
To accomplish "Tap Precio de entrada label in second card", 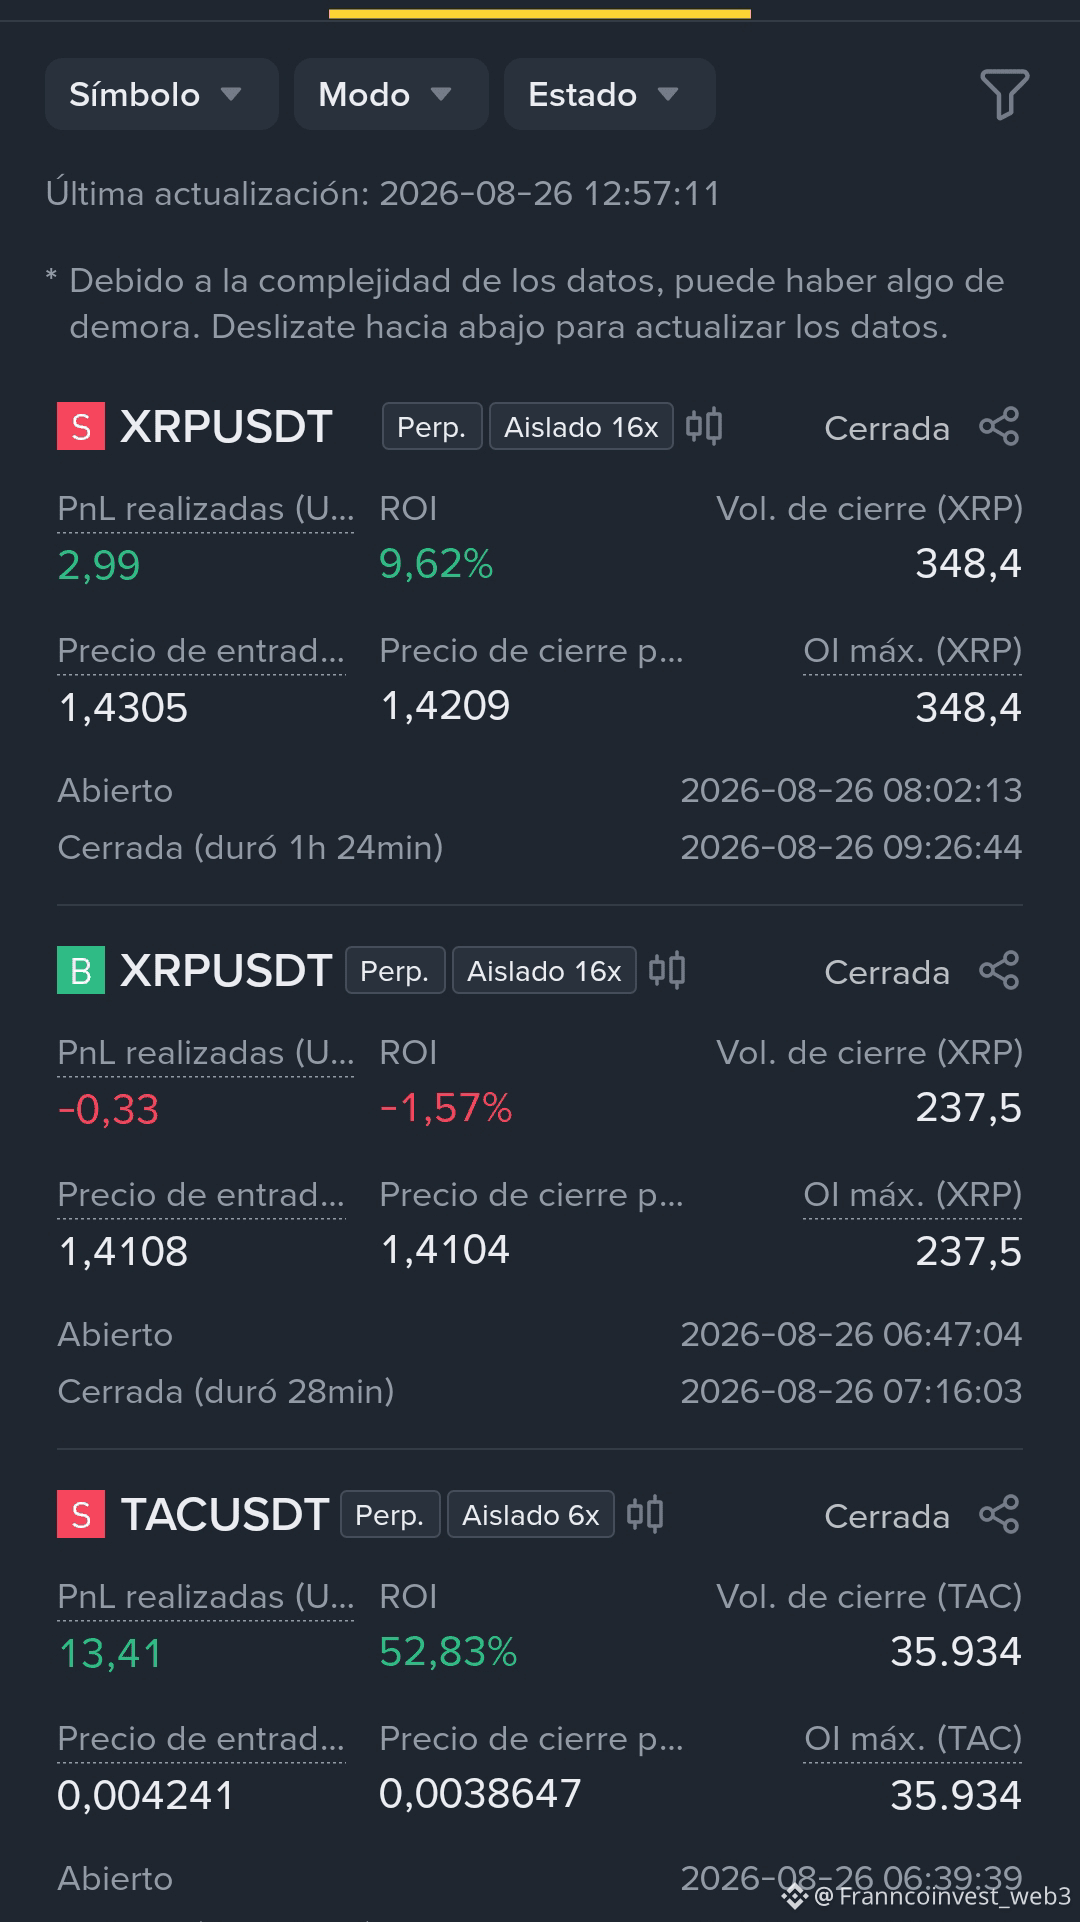I will (201, 1195).
